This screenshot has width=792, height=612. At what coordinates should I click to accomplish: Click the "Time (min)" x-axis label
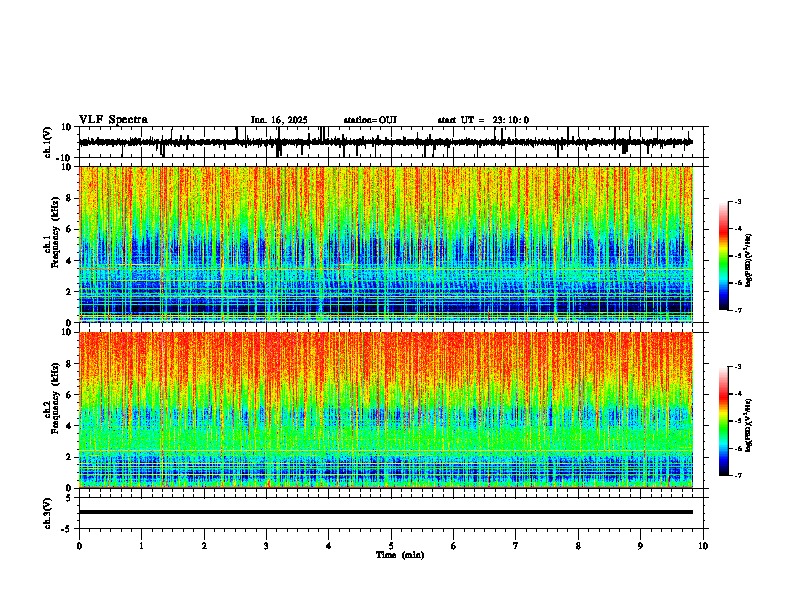point(400,555)
